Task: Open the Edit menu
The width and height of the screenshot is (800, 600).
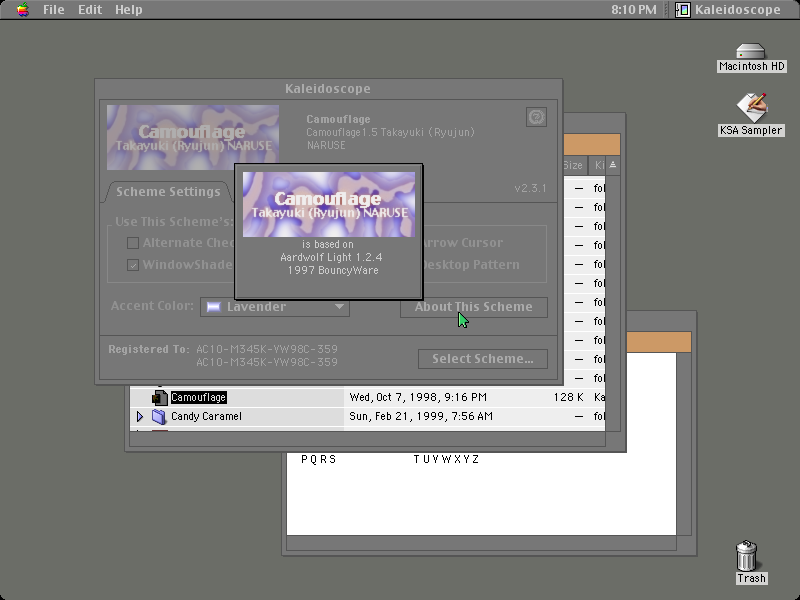Action: point(90,10)
